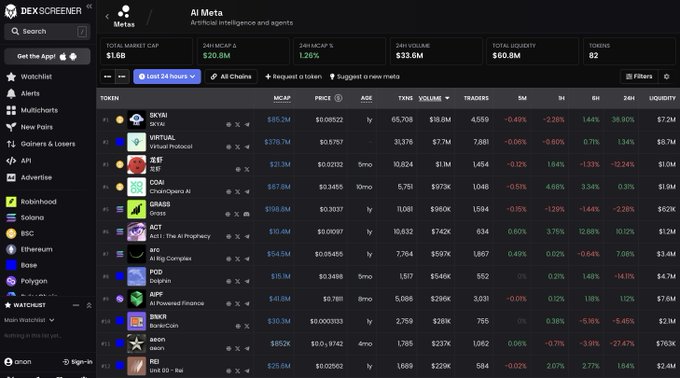The image size is (680, 378).
Task: Open VIRTUAL token website globe icon
Action: click(229, 147)
